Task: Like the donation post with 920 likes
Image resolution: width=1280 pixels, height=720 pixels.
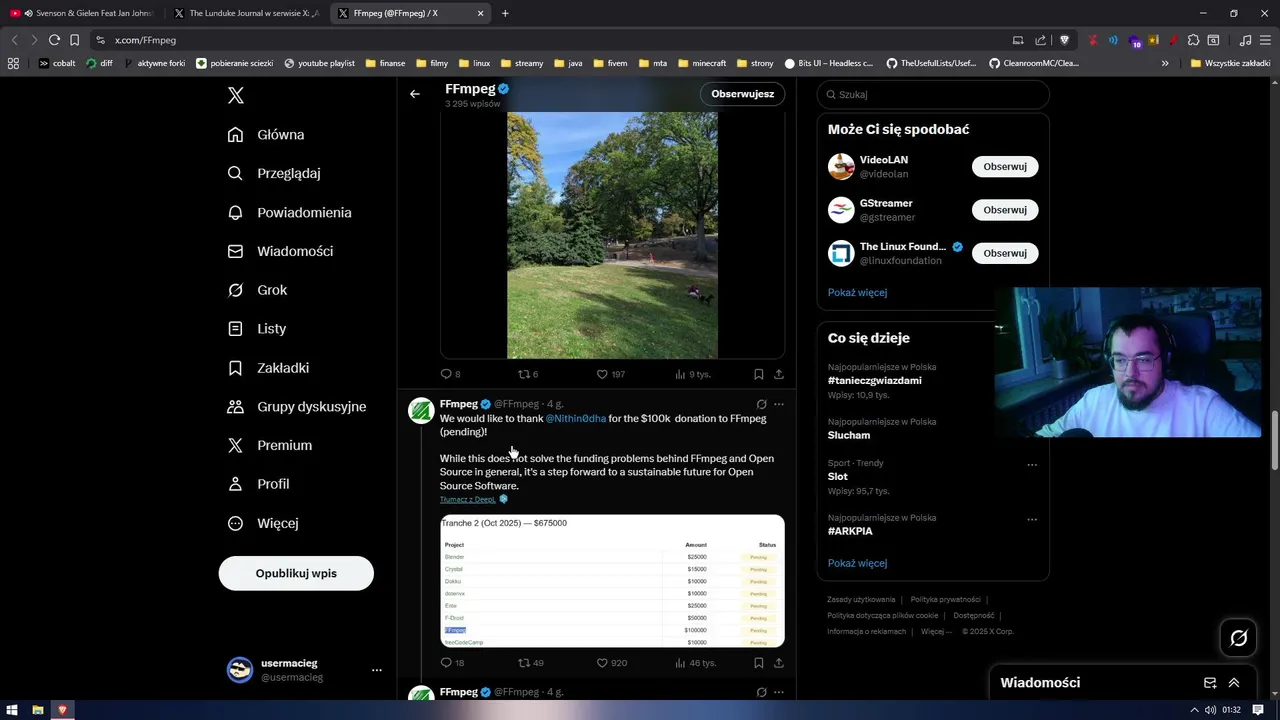Action: point(611,663)
